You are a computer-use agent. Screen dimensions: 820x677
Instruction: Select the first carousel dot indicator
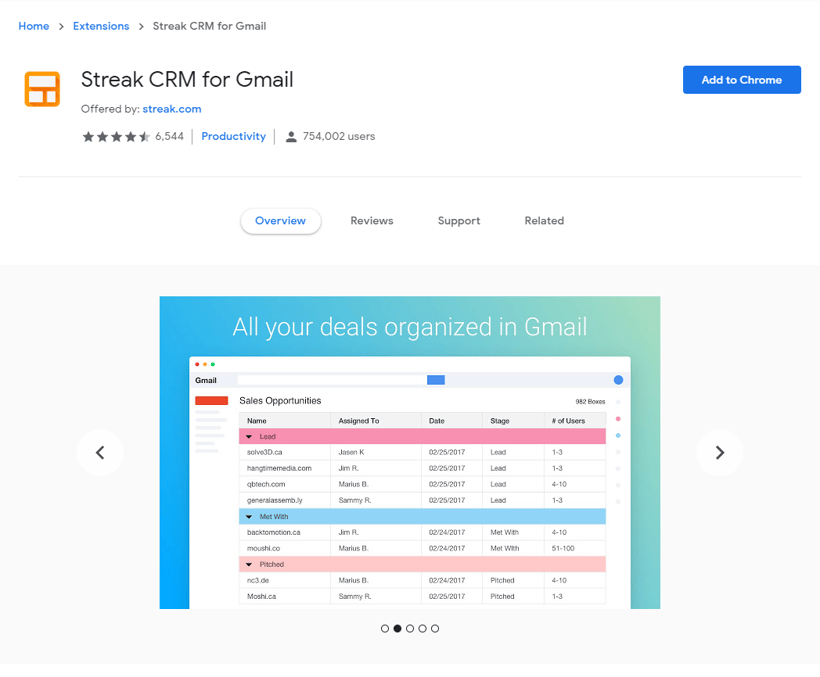coord(385,629)
